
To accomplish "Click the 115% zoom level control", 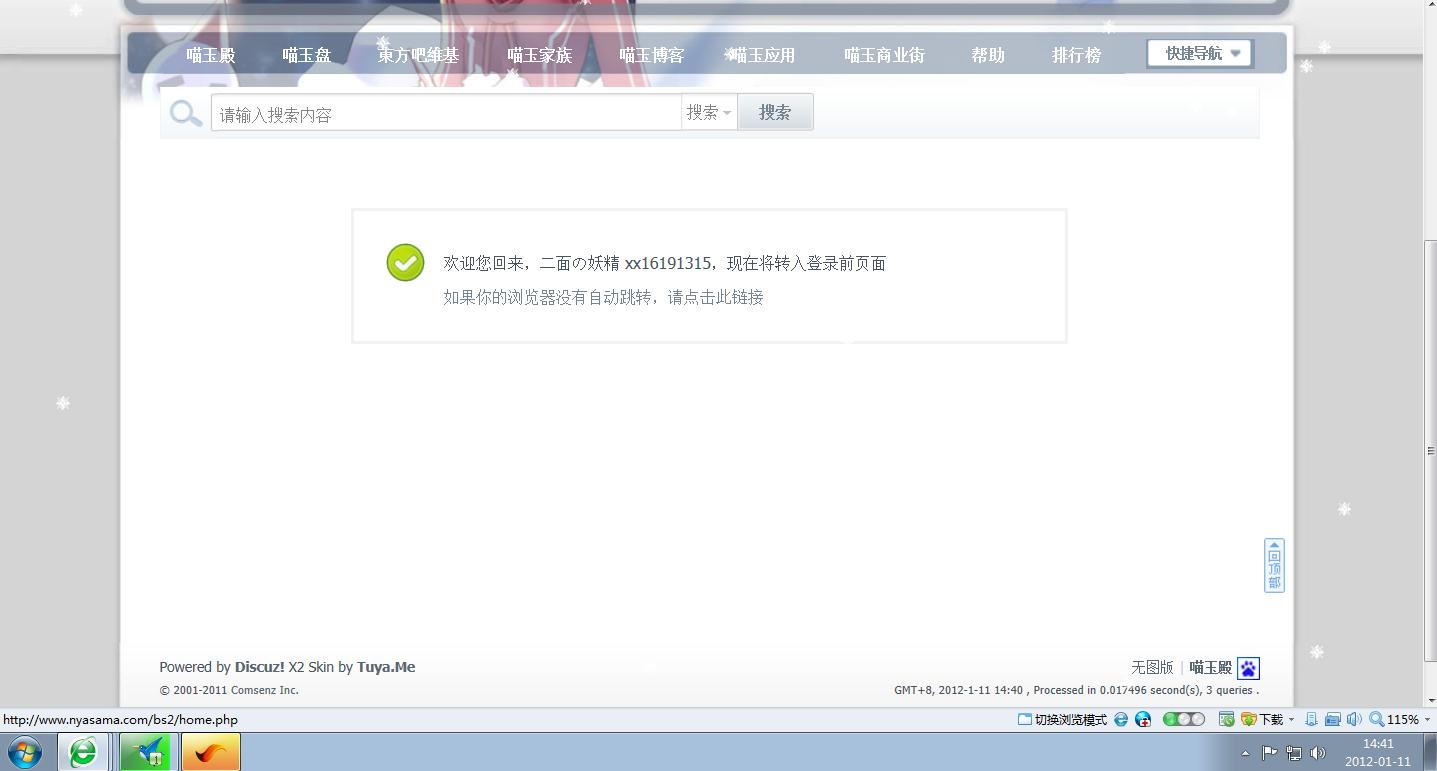I will [1399, 719].
